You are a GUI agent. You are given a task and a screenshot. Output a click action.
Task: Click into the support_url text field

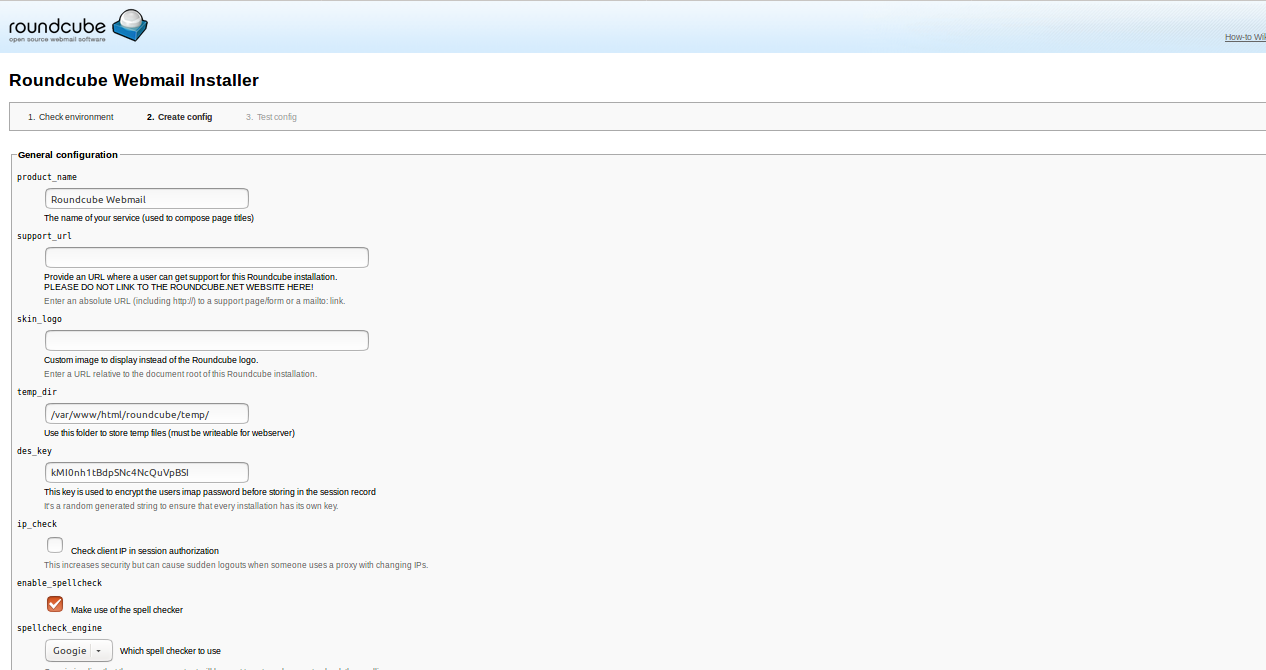pos(207,257)
